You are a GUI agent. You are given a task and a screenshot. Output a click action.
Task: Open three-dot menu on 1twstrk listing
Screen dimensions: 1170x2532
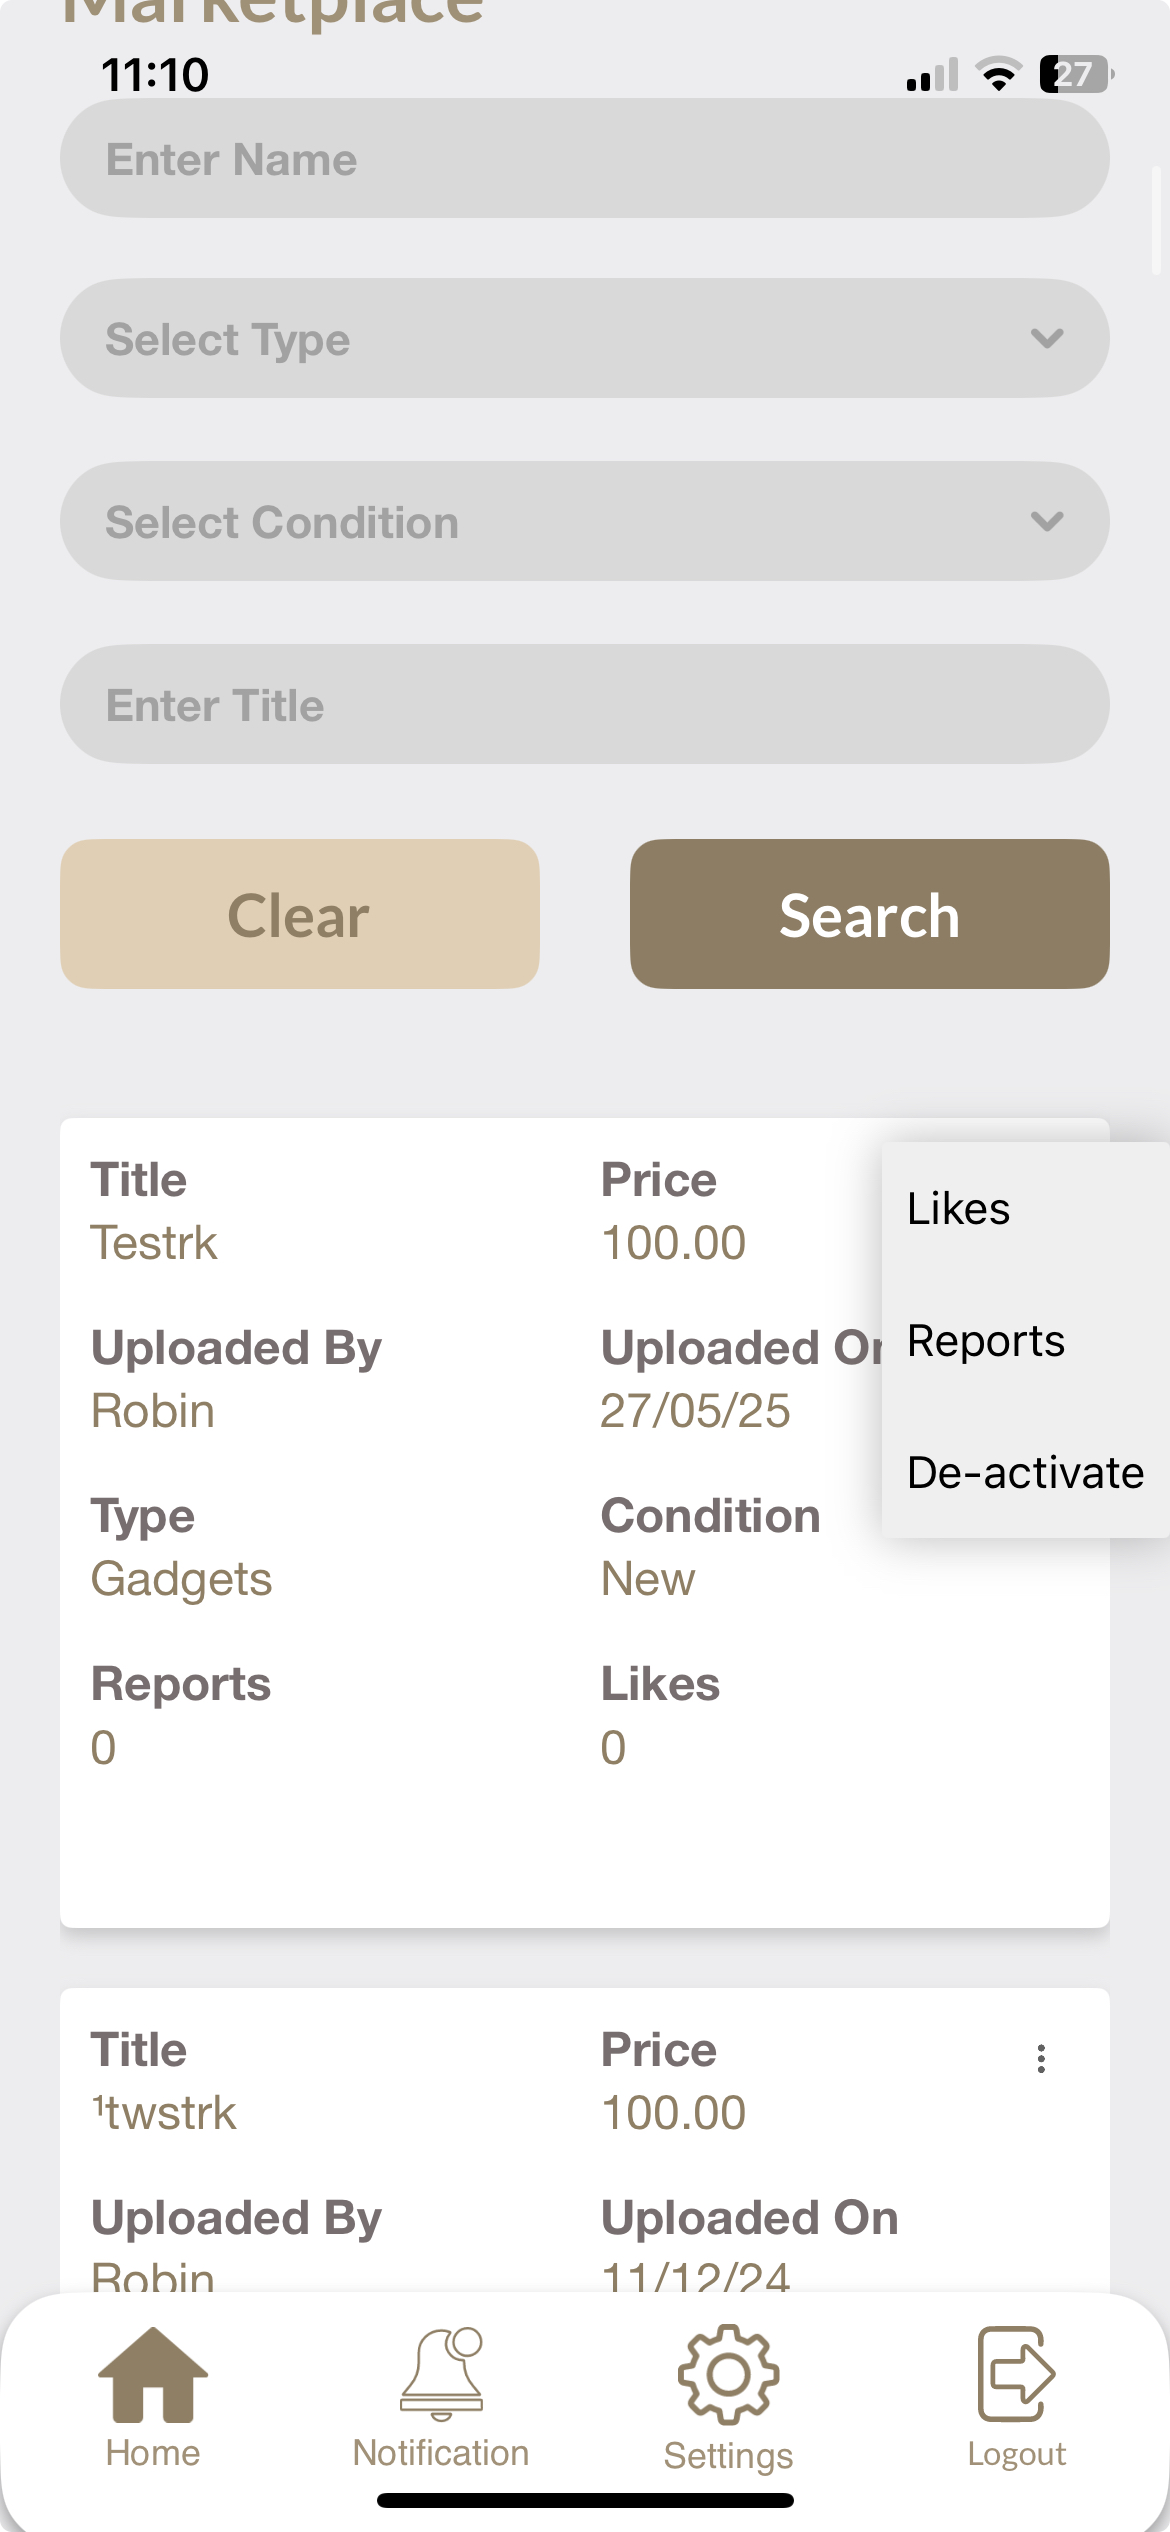coord(1041,2058)
